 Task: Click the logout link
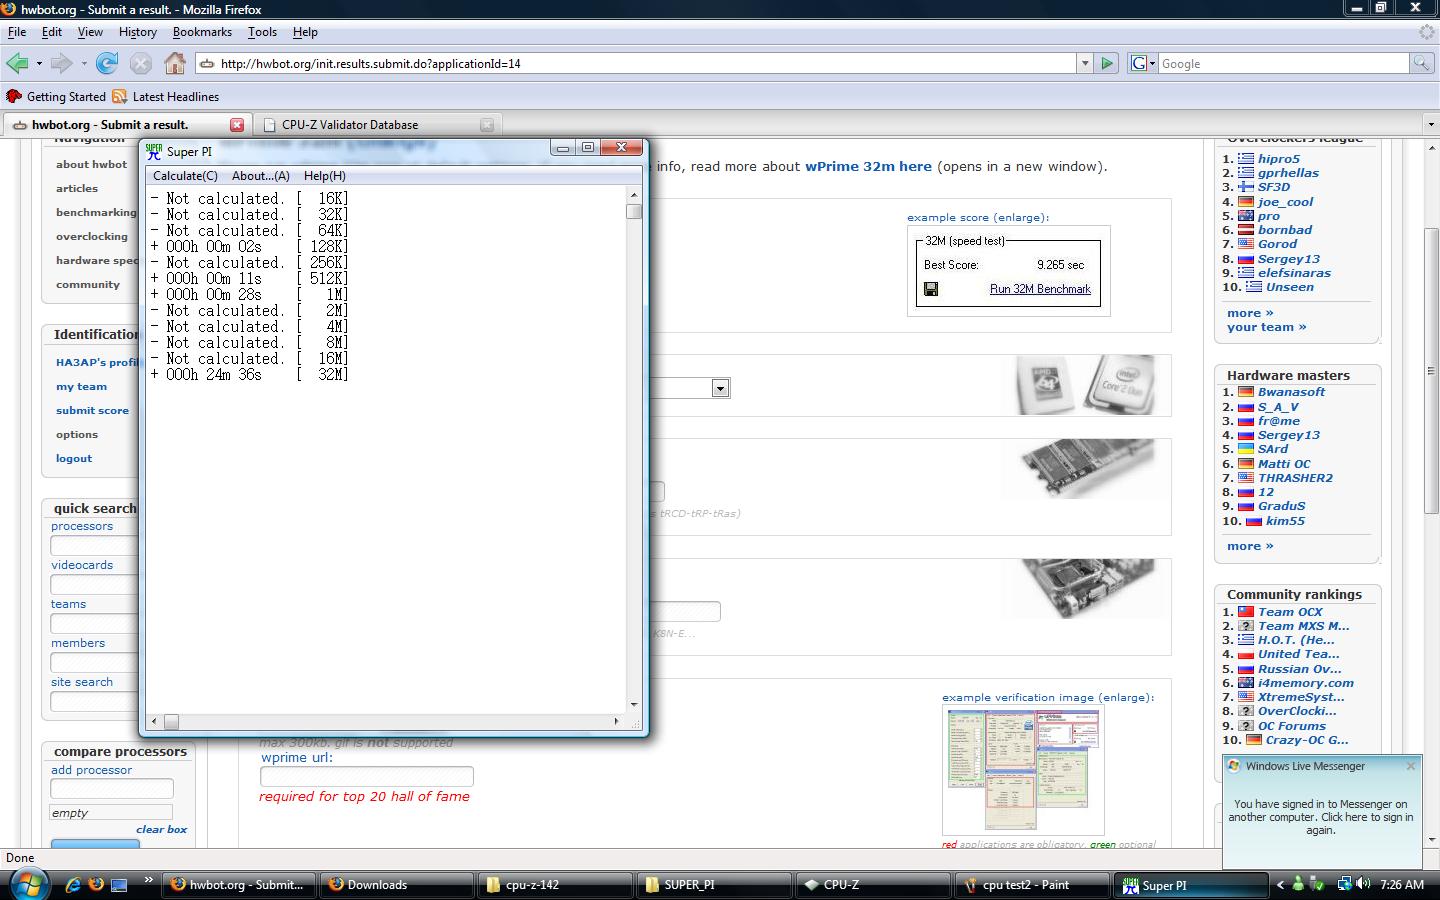coord(74,458)
